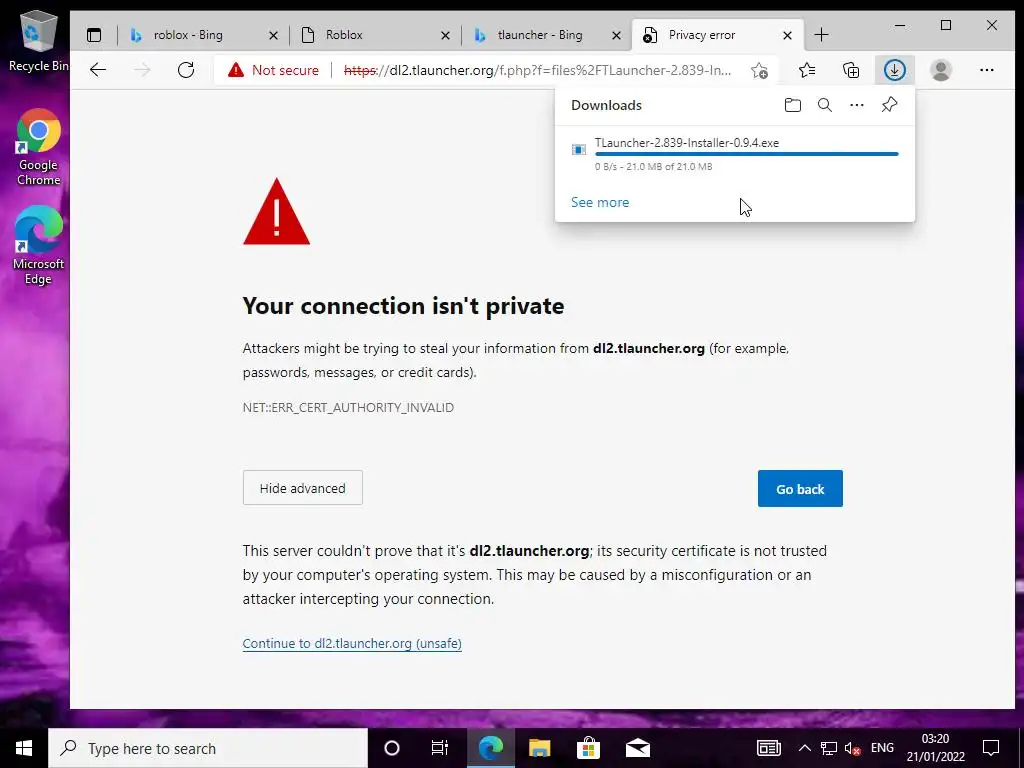Click the taskbar clock showing 03:20
The height and width of the screenshot is (768, 1024).
[x=935, y=748]
